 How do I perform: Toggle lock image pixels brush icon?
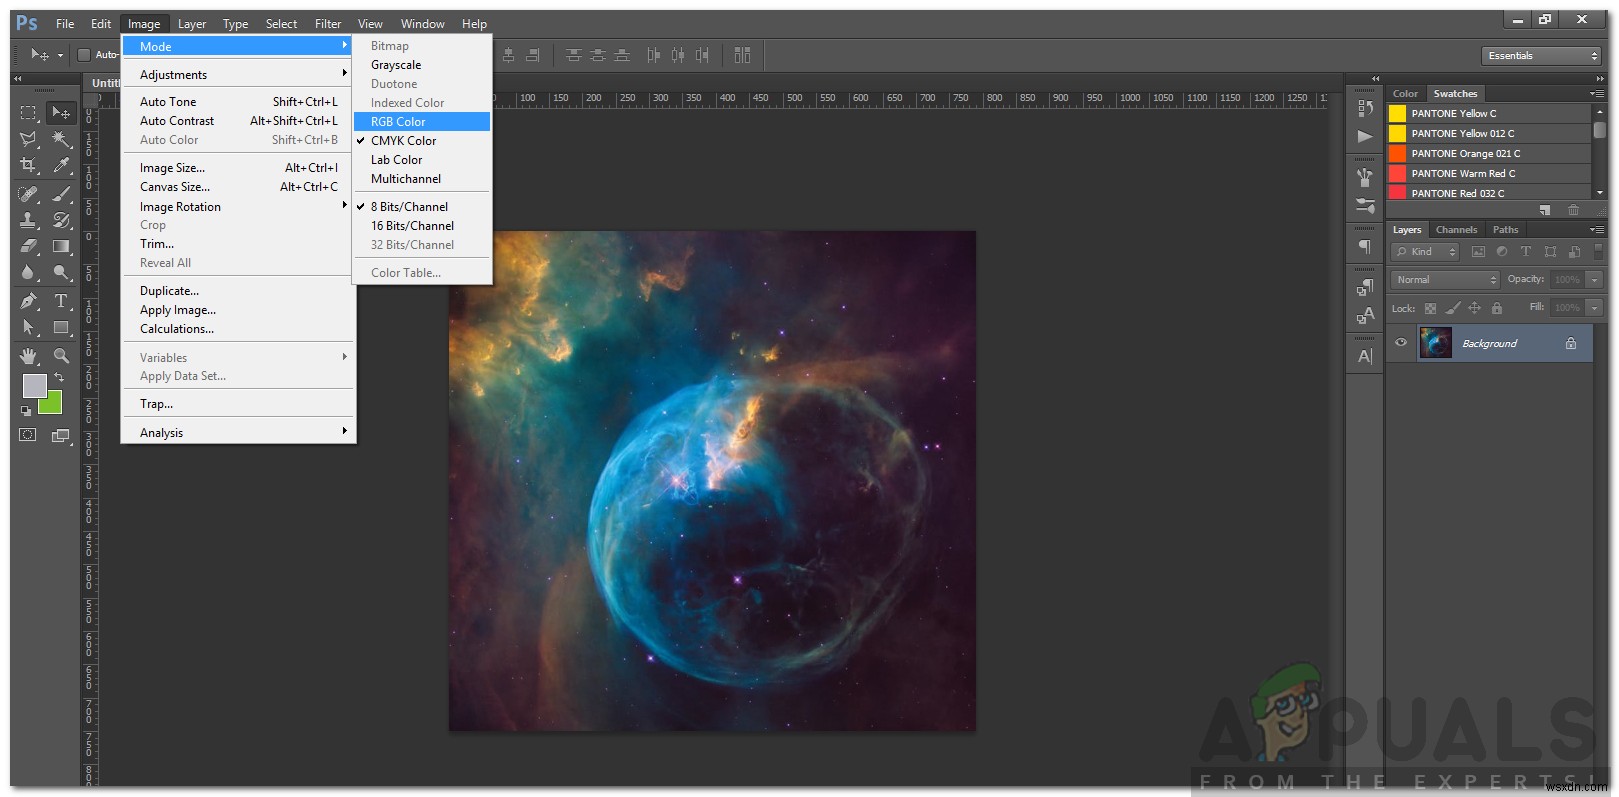1452,308
